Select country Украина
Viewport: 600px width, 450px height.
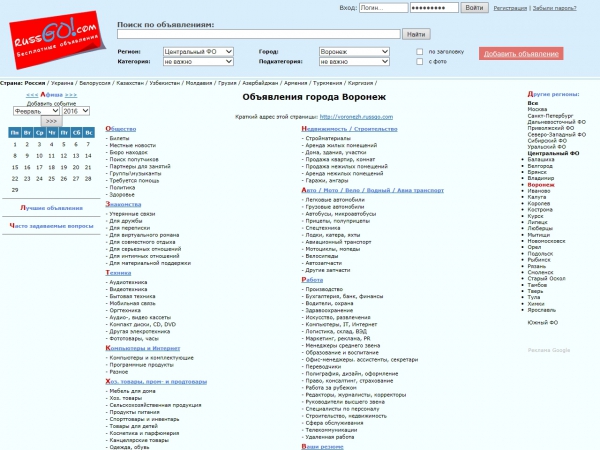click(62, 83)
